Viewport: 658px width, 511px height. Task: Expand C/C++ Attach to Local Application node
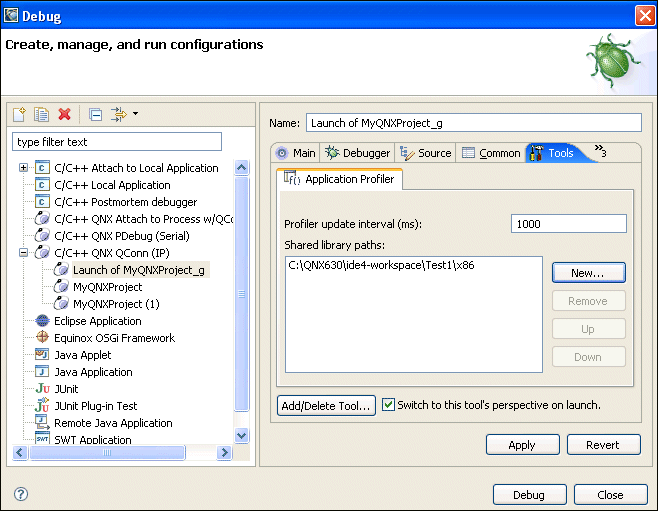point(23,168)
